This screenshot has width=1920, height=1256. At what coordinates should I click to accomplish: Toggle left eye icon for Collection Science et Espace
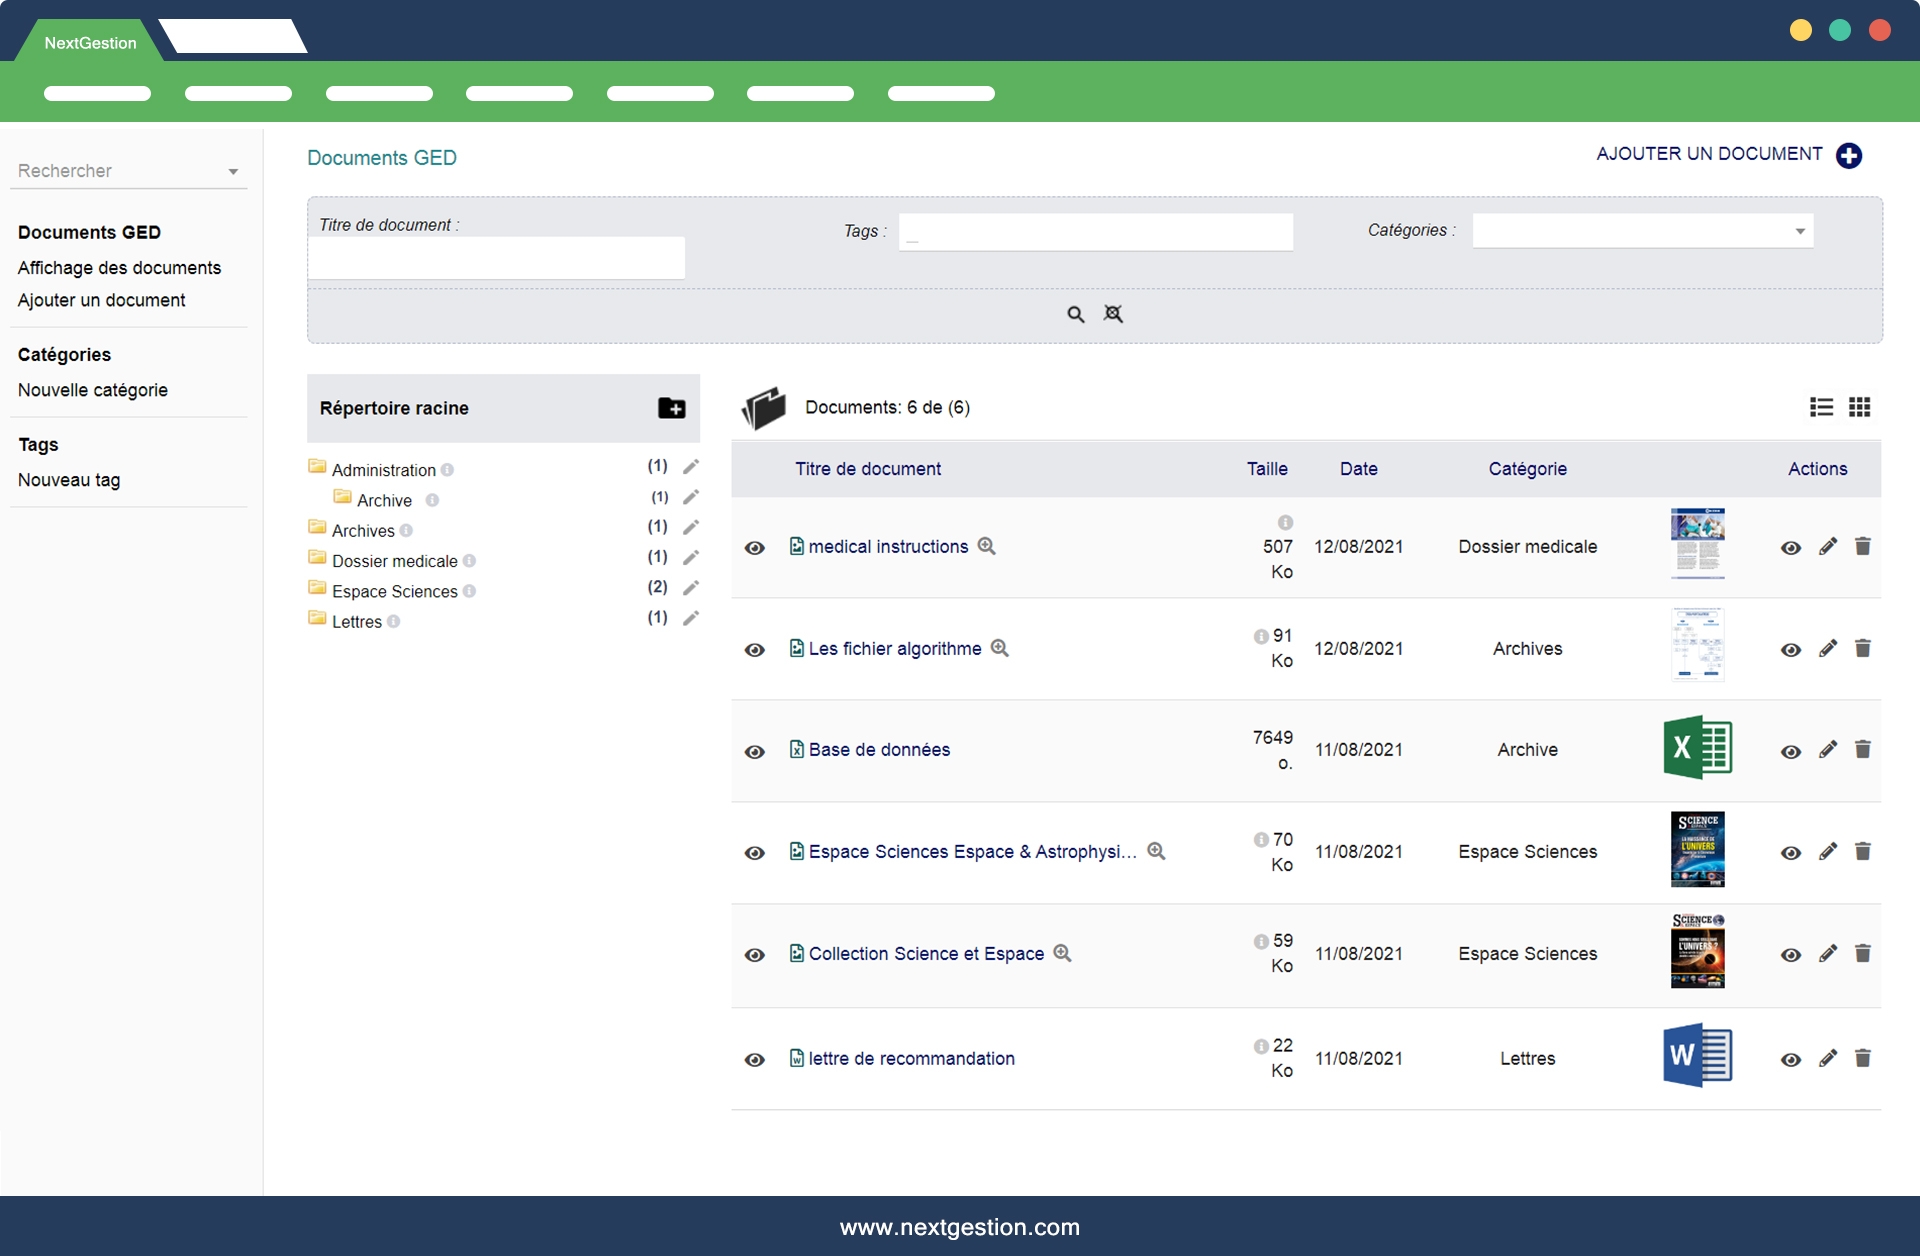(755, 955)
